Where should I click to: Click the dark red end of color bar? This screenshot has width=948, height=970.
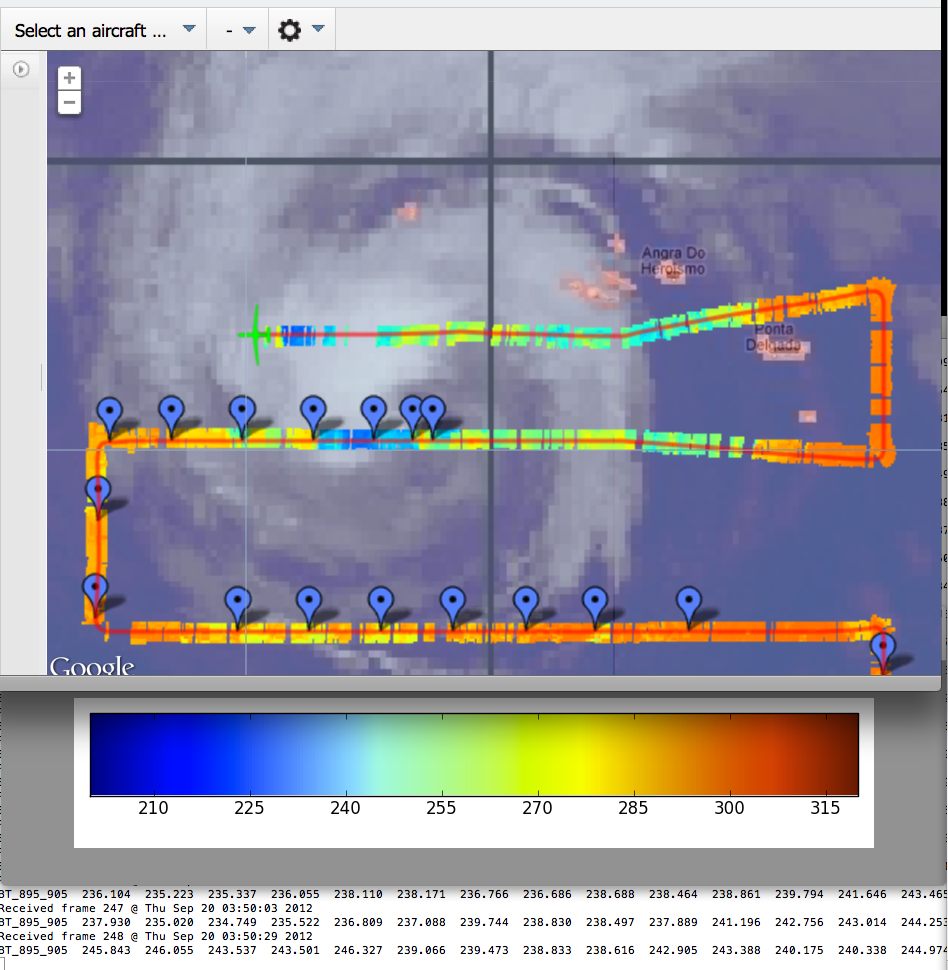(x=840, y=754)
